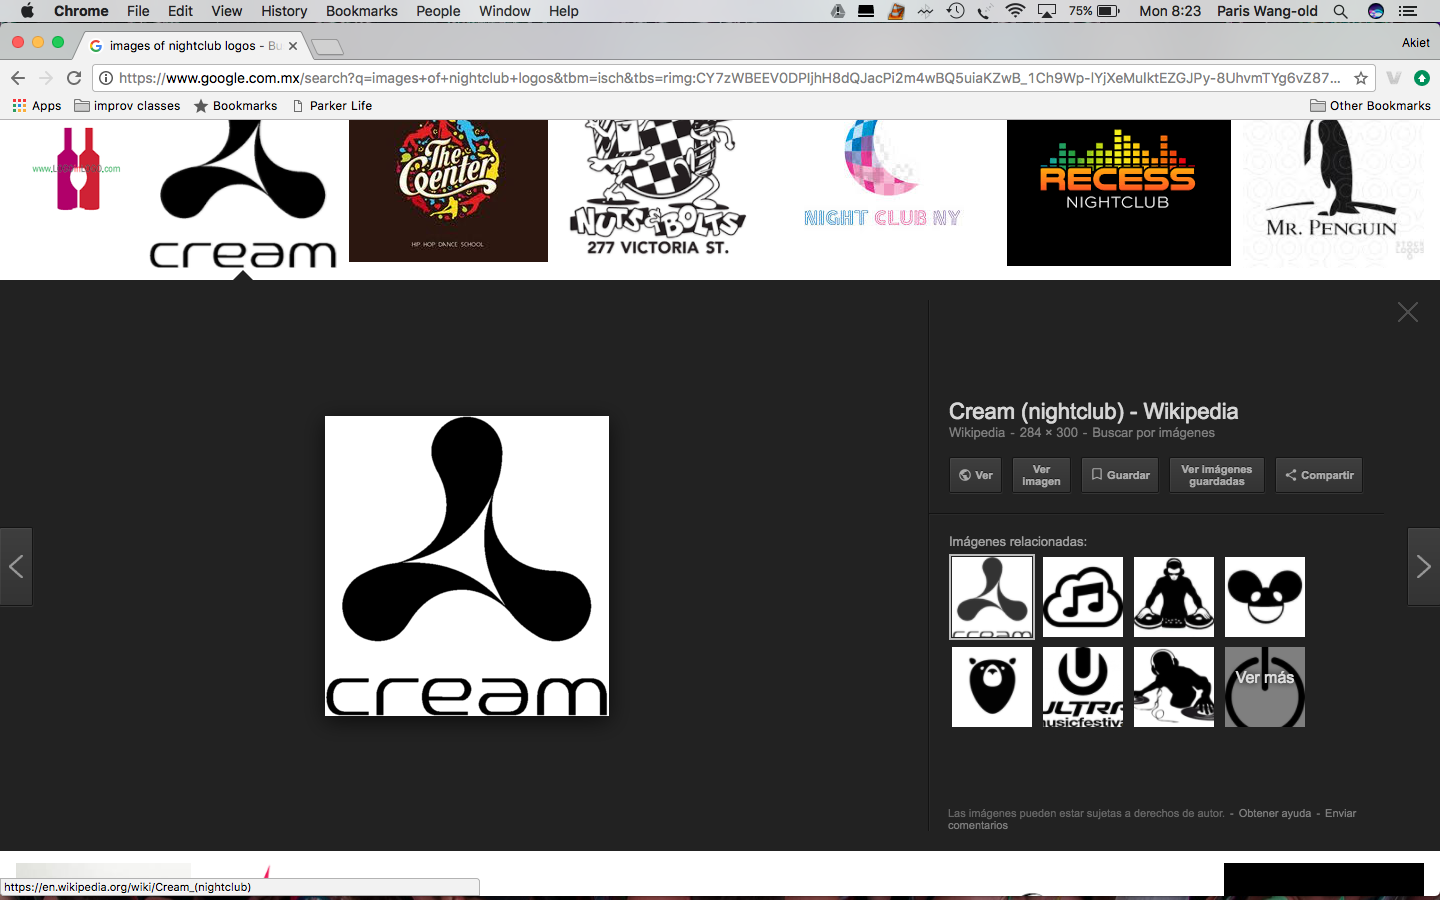Select the Recess Nightclub logo thumbnail

coord(1118,193)
